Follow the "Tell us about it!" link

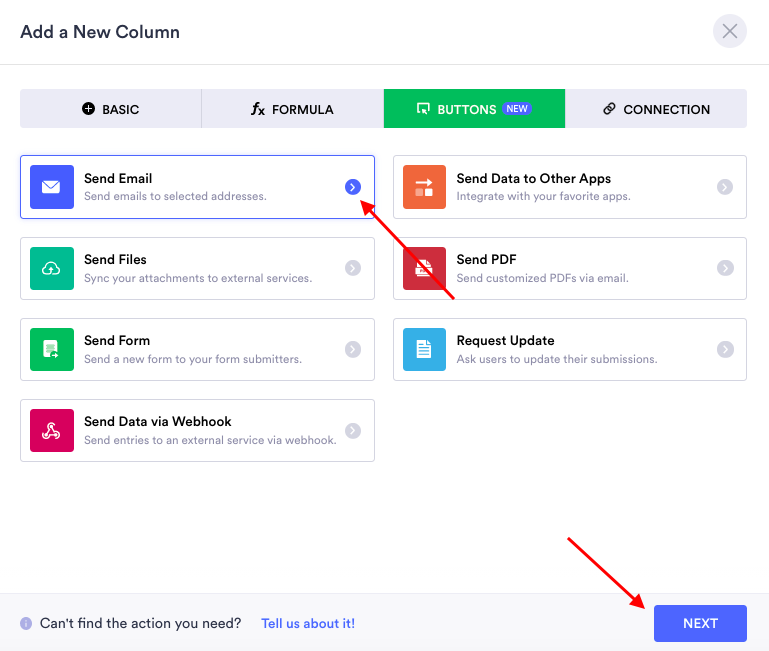point(308,623)
